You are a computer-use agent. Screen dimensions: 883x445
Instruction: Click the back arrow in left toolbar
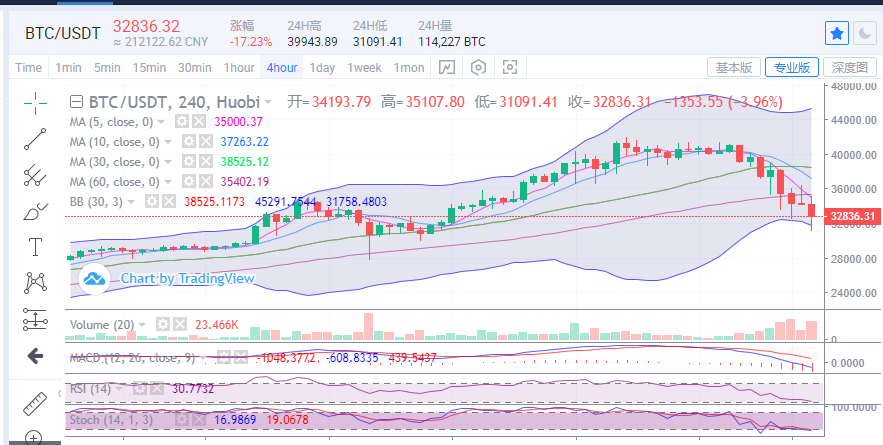(x=35, y=355)
